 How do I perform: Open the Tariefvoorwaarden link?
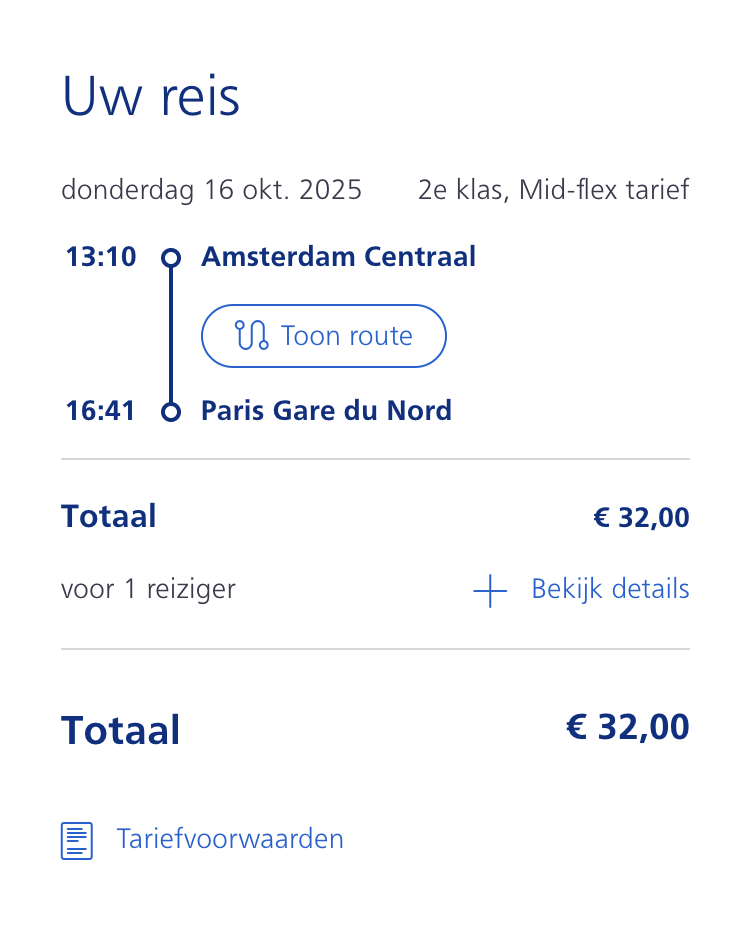click(230, 839)
